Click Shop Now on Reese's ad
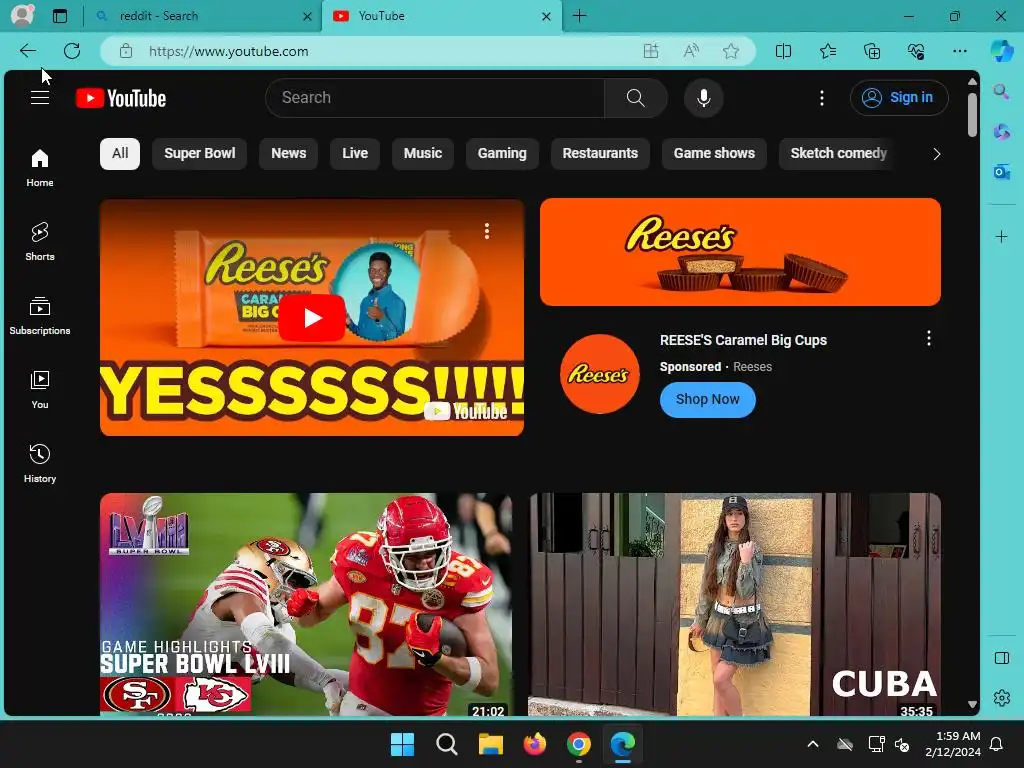Viewport: 1024px width, 768px height. 707,400
